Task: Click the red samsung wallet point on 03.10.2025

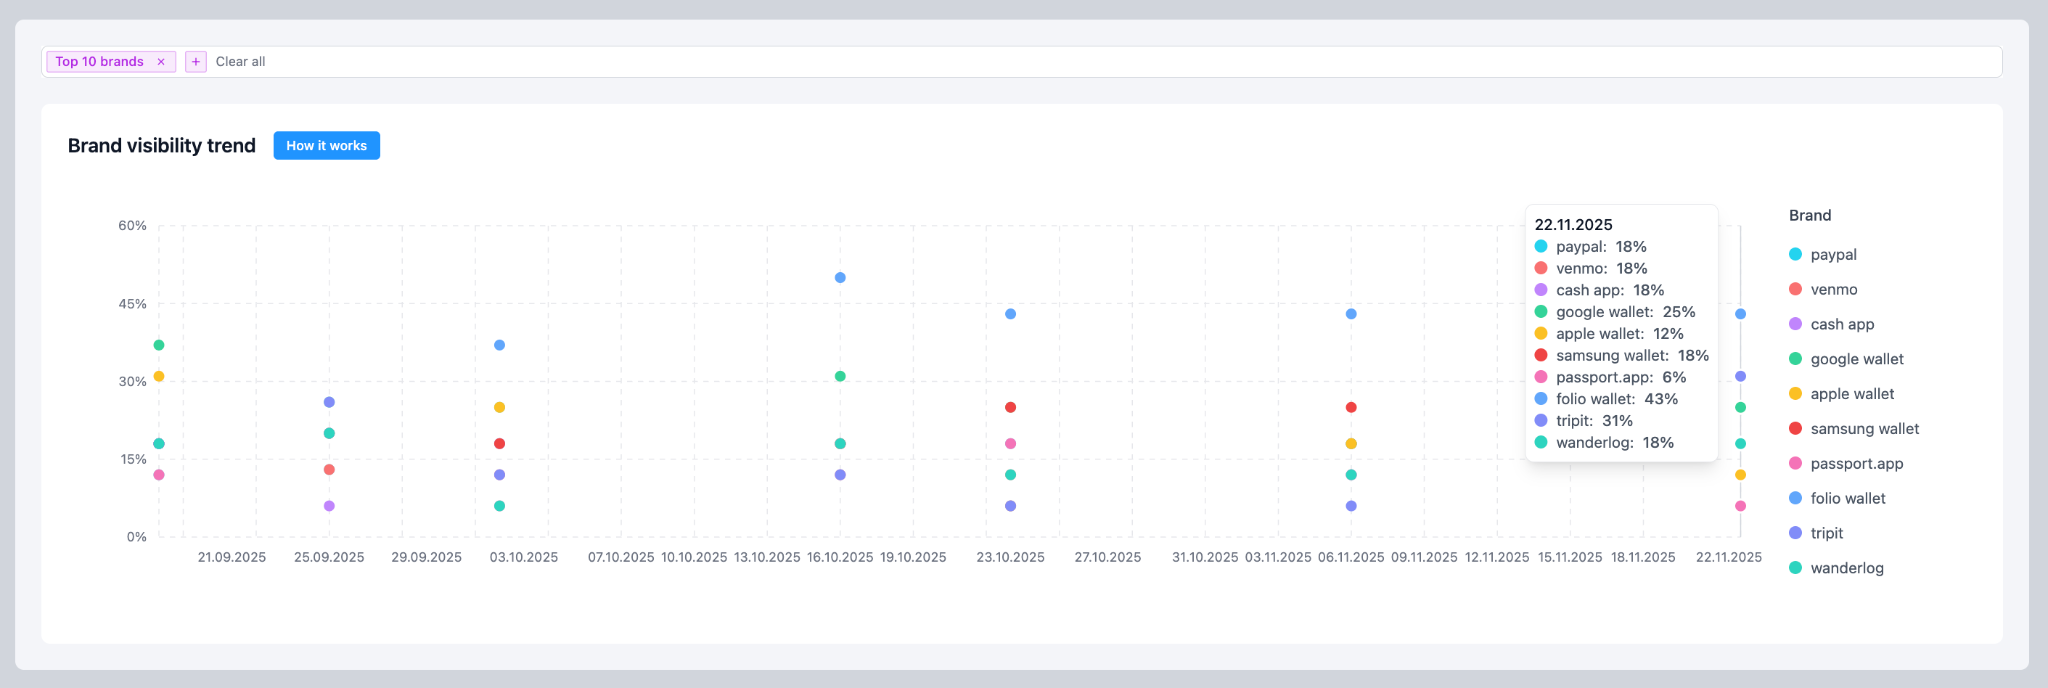Action: pos(500,444)
